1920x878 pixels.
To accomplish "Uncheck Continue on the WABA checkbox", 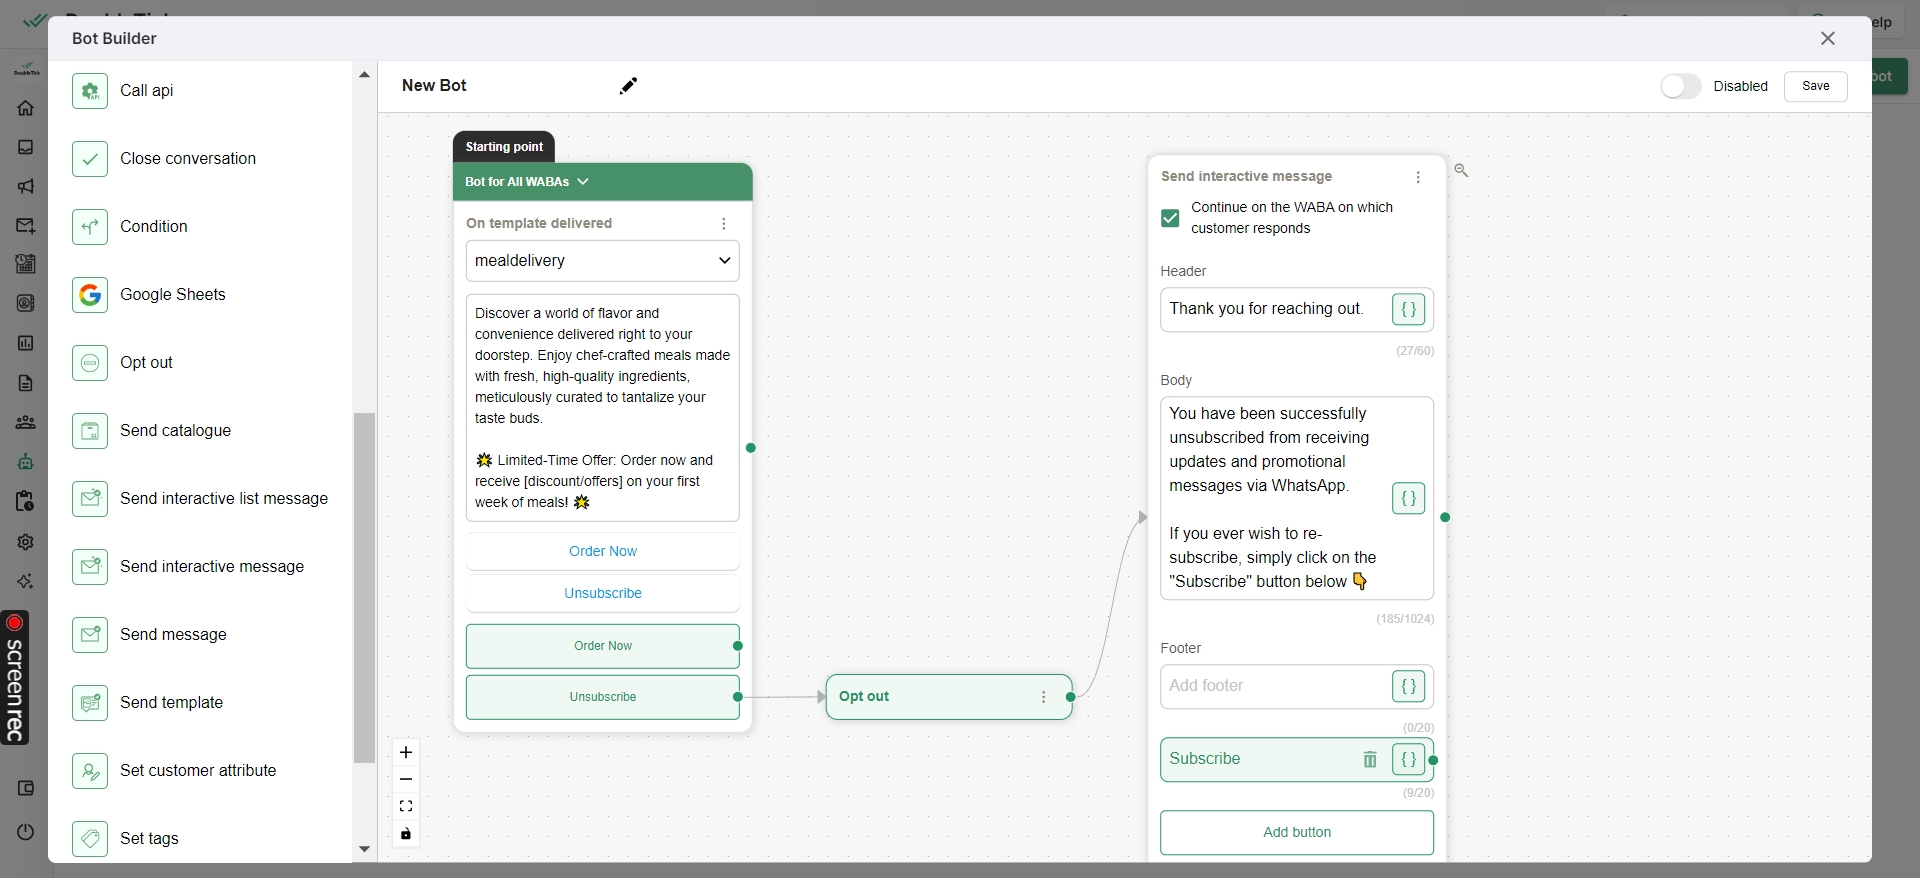I will pyautogui.click(x=1170, y=218).
